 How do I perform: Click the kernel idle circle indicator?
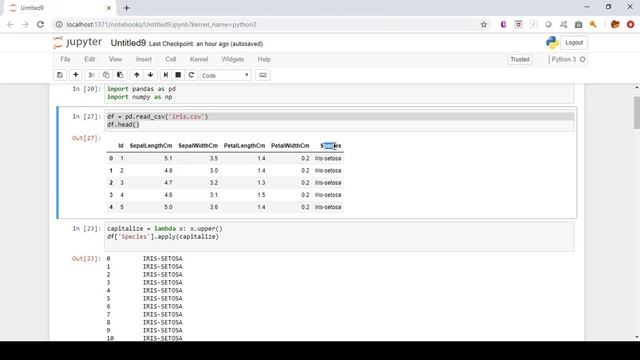tap(582, 60)
